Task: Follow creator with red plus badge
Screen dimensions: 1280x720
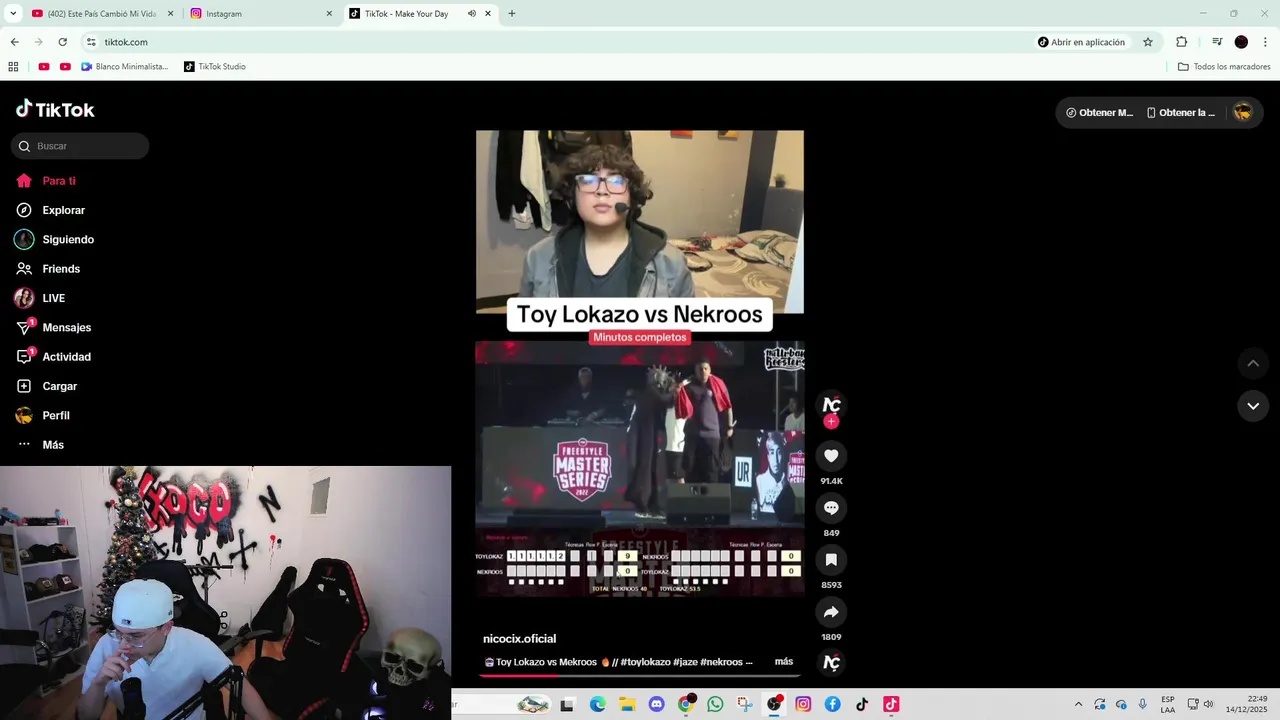Action: point(831,422)
